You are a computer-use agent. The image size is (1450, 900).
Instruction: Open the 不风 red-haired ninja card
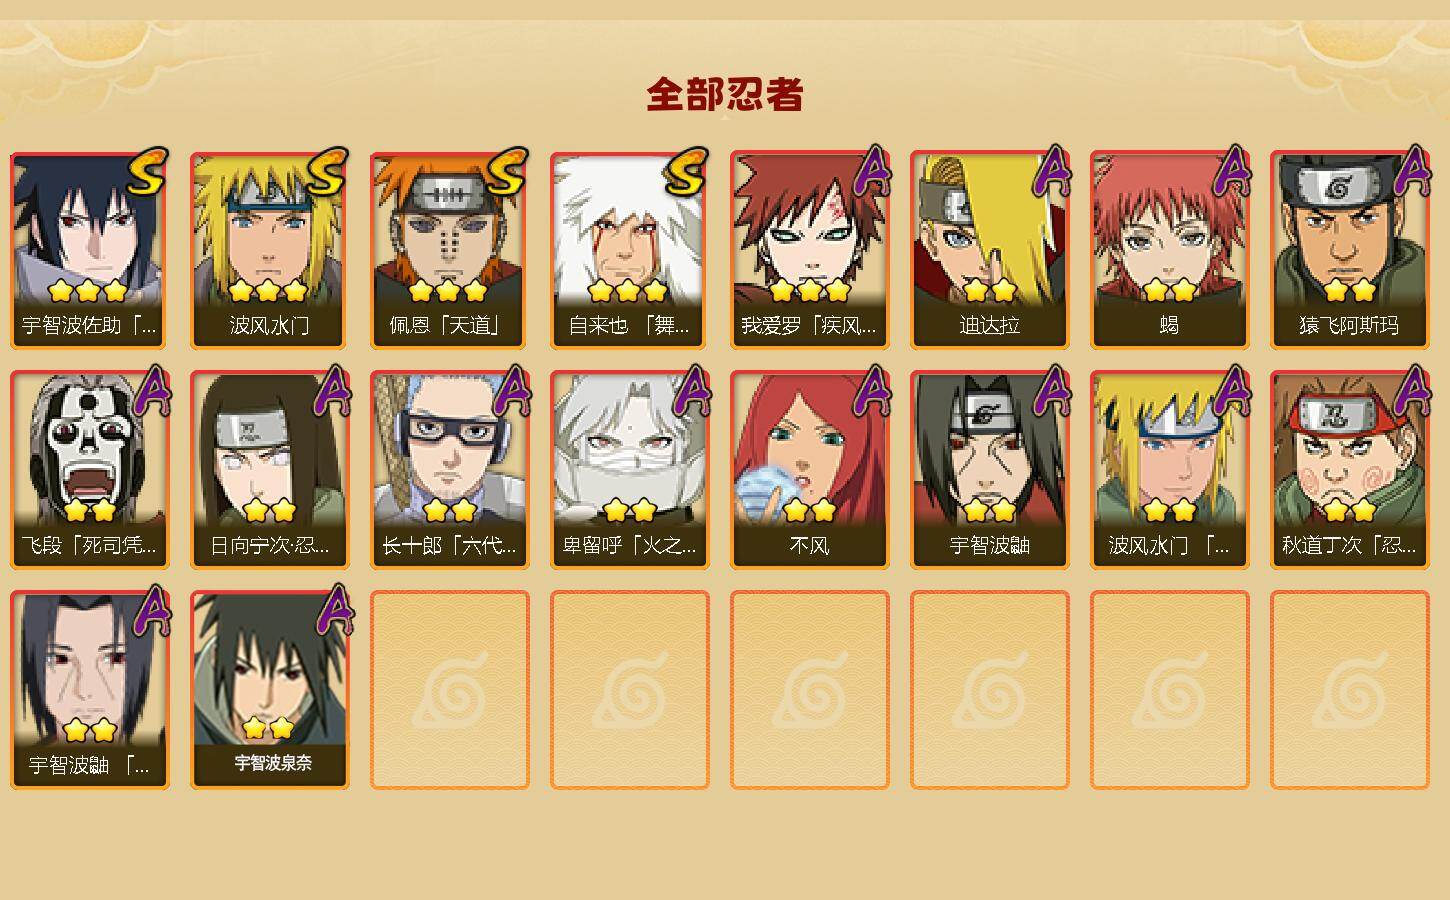809,470
